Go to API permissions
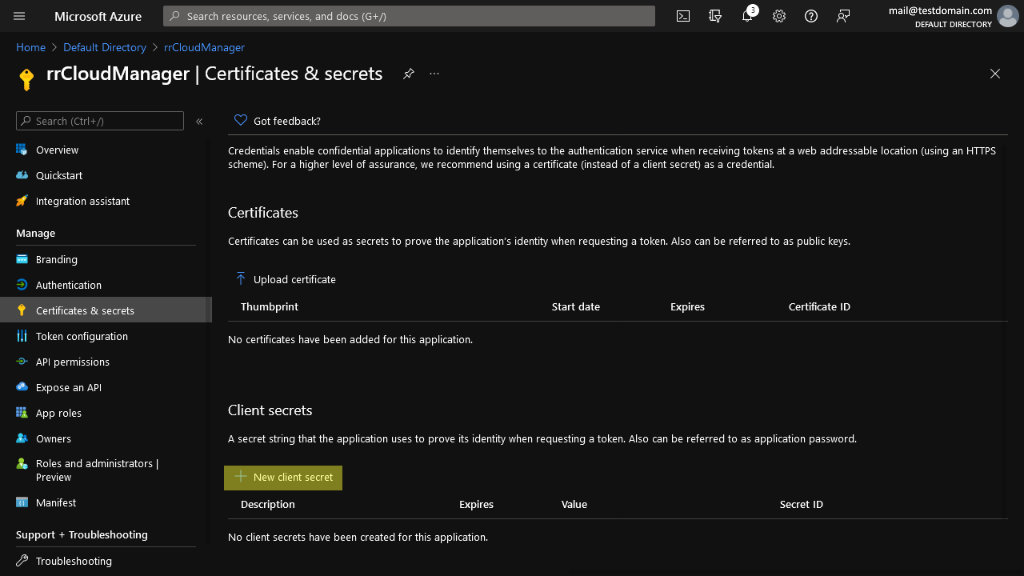The image size is (1024, 576). tap(72, 362)
